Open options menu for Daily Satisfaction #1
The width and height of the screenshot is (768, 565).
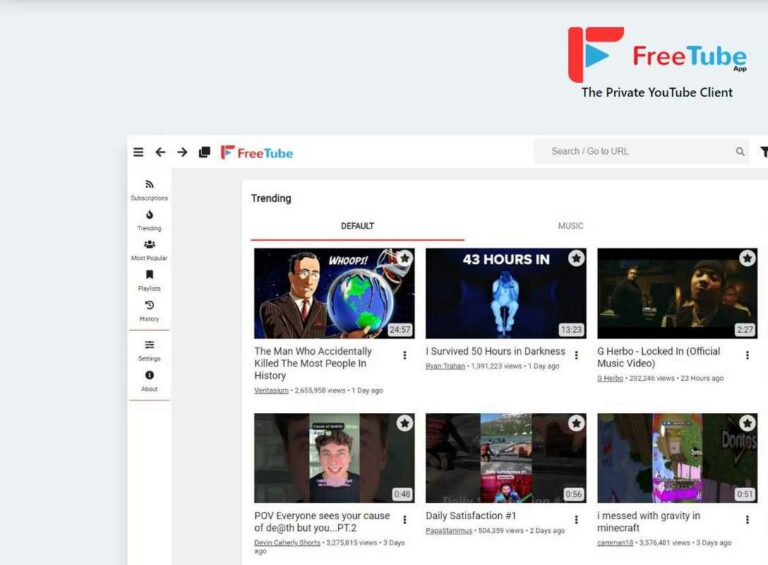point(576,519)
